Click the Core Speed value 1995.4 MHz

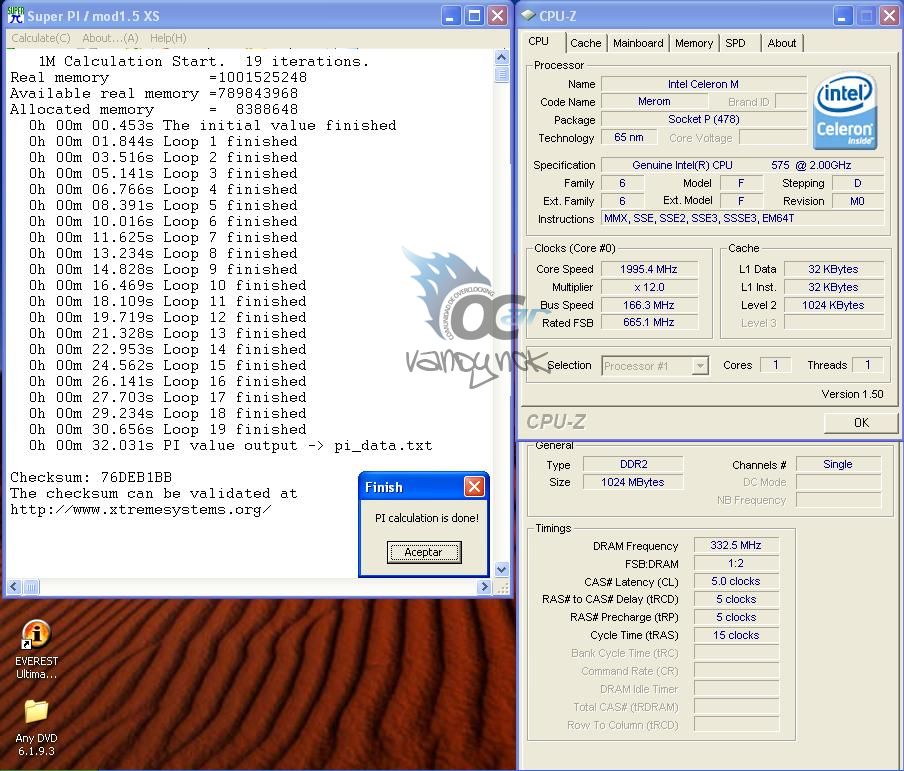(x=649, y=269)
